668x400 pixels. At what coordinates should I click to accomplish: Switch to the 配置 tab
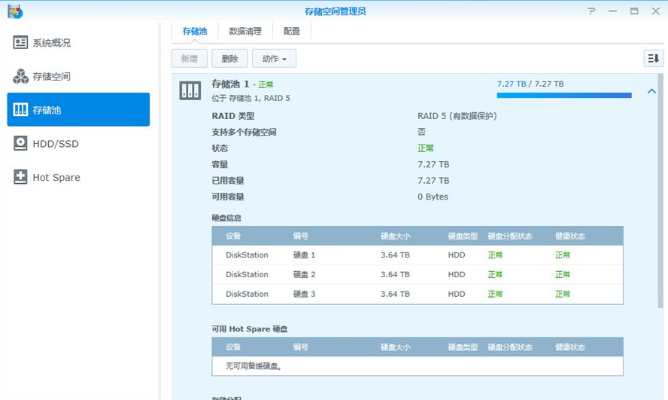(x=292, y=31)
